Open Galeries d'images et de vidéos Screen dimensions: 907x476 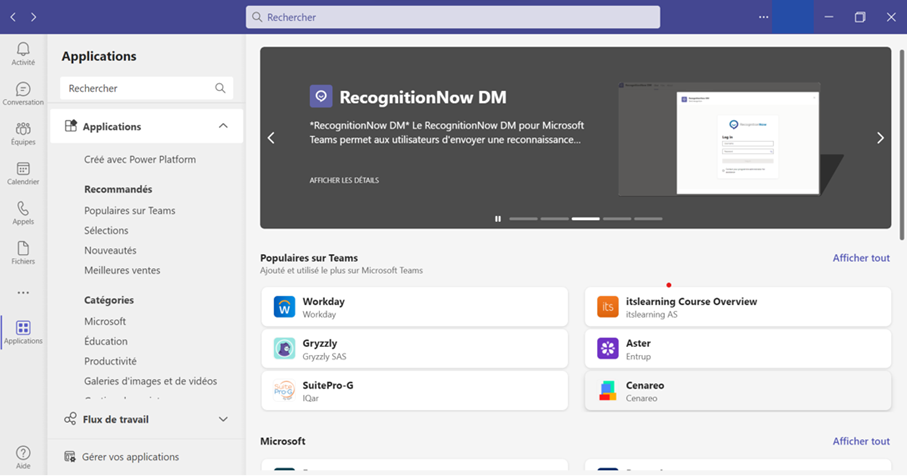150,381
